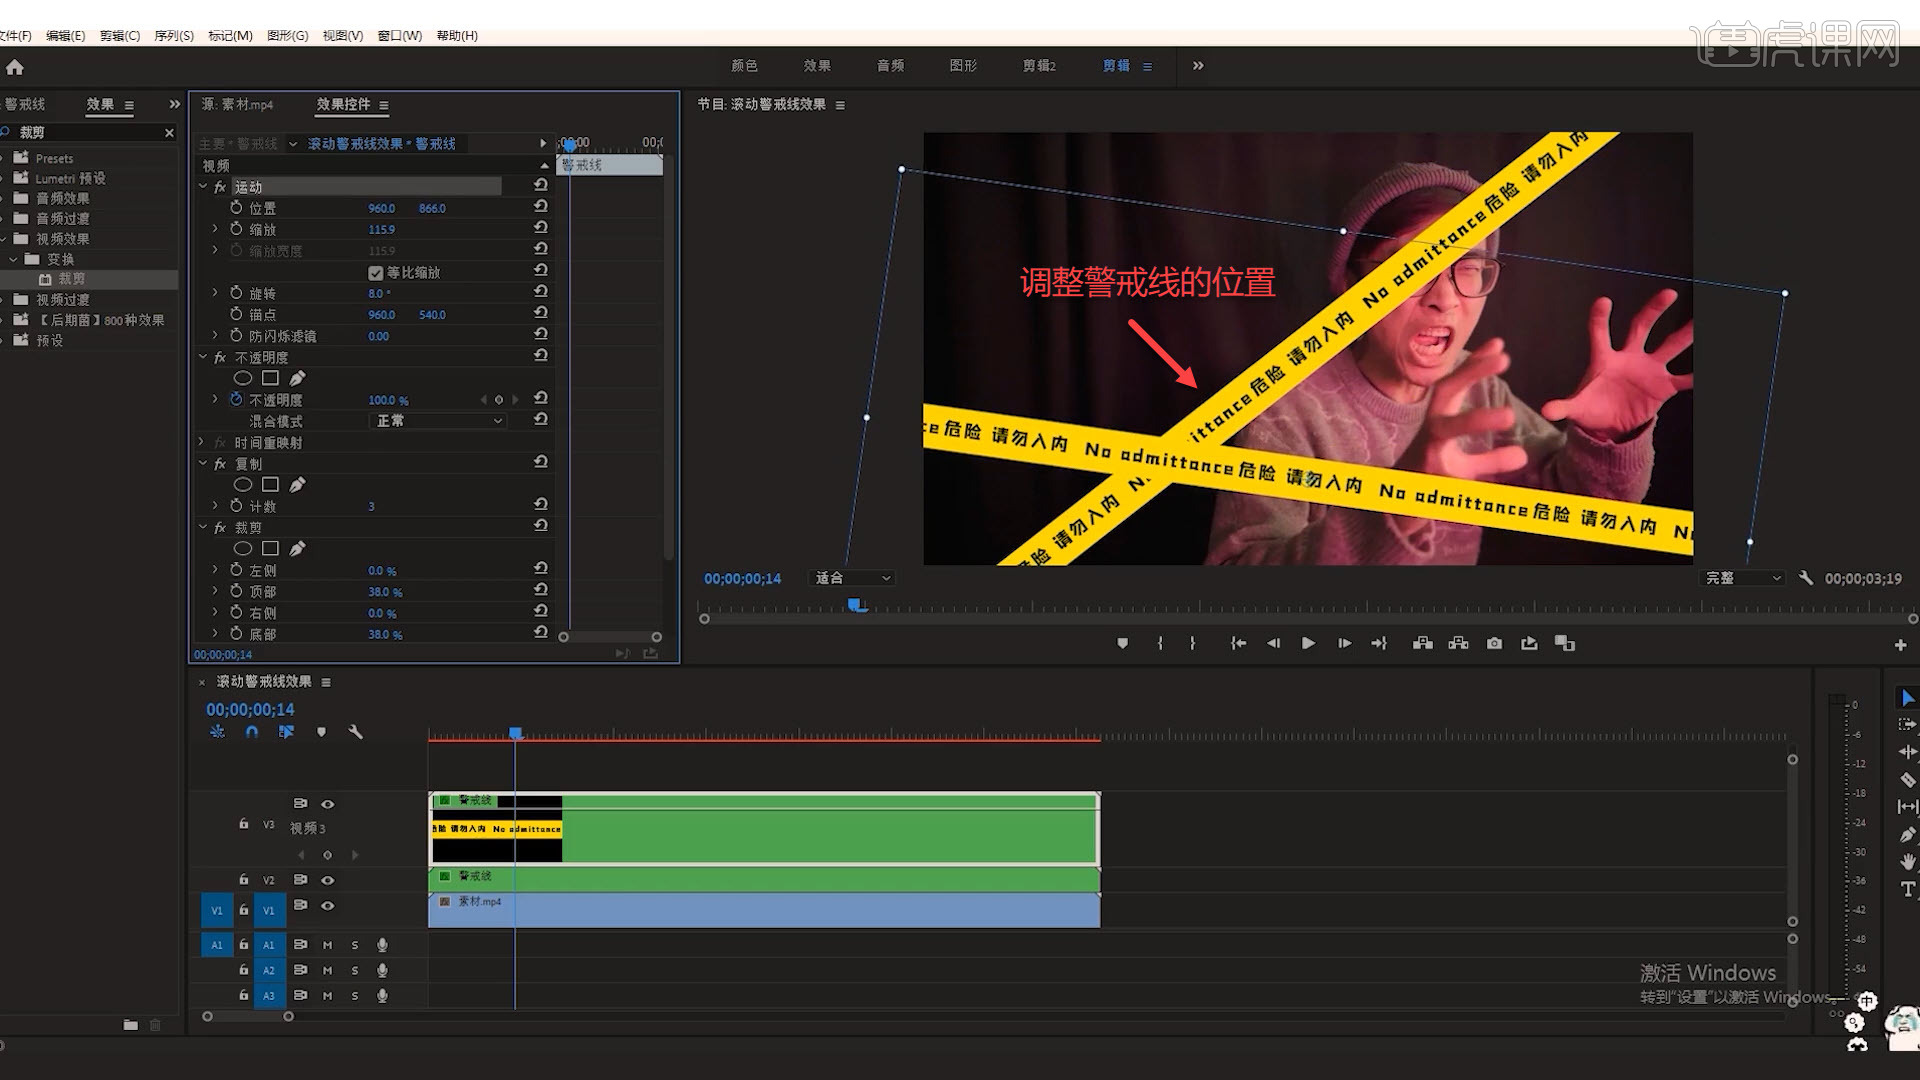
Task: Click pen mask tool under 不透明度
Action: coord(297,378)
